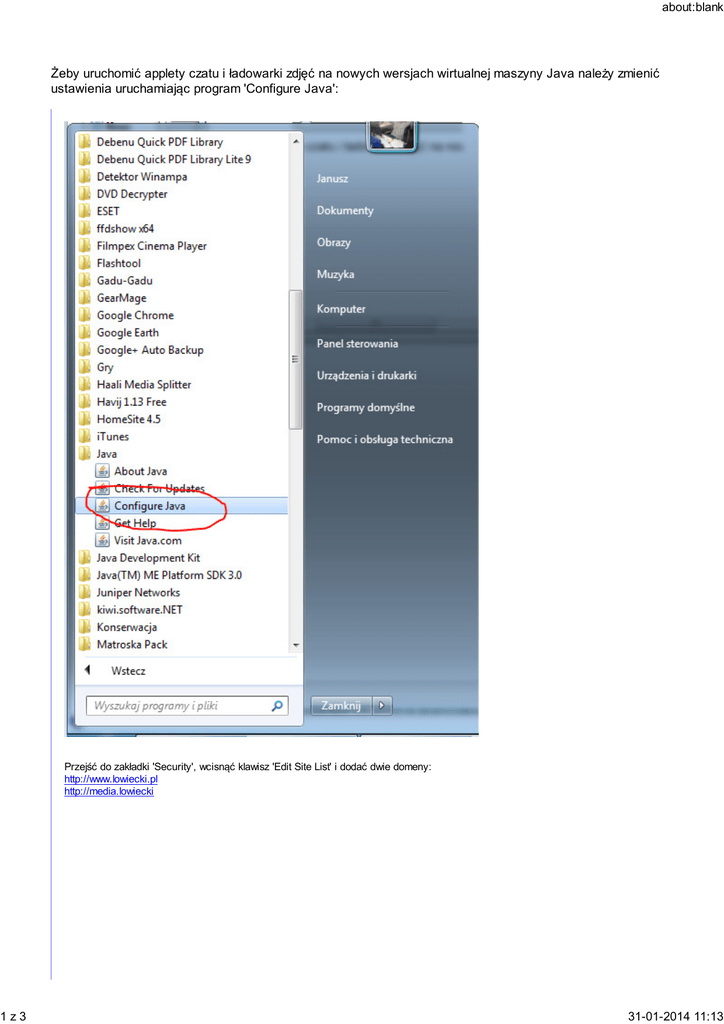This screenshot has width=724, height=1024.
Task: Open shutdown options arrow next to Zamknij
Action: 383,706
